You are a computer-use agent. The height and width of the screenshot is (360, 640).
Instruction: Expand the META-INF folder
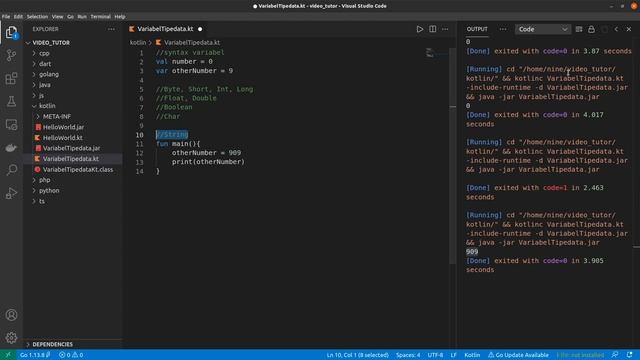coord(57,116)
